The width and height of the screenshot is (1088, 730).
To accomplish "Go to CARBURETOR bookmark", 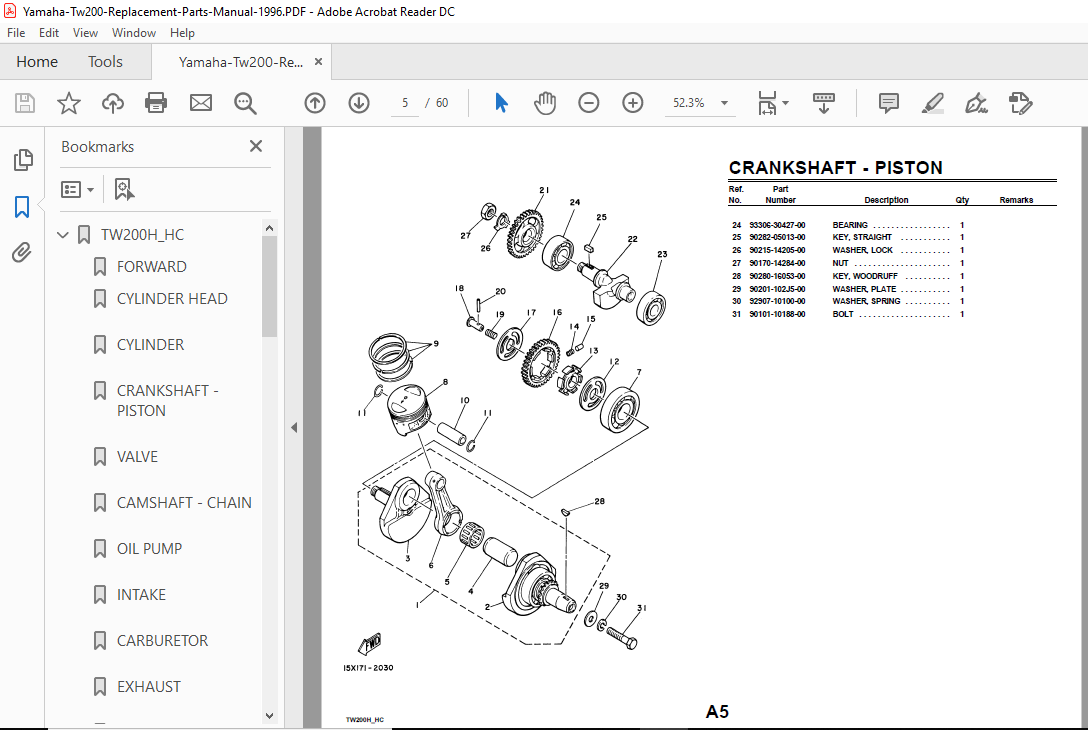I will pyautogui.click(x=162, y=640).
